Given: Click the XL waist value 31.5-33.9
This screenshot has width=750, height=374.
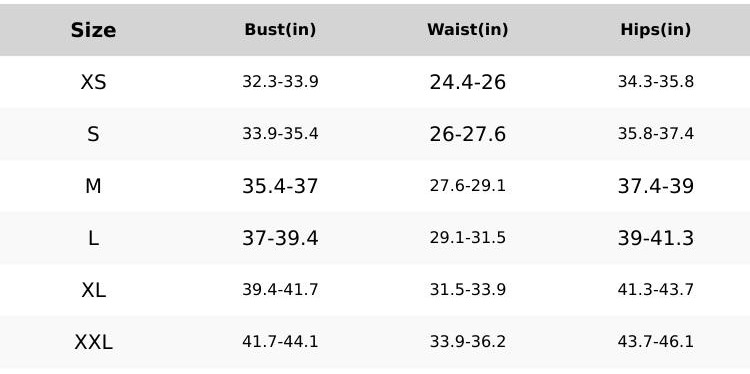Looking at the screenshot, I should (467, 290).
